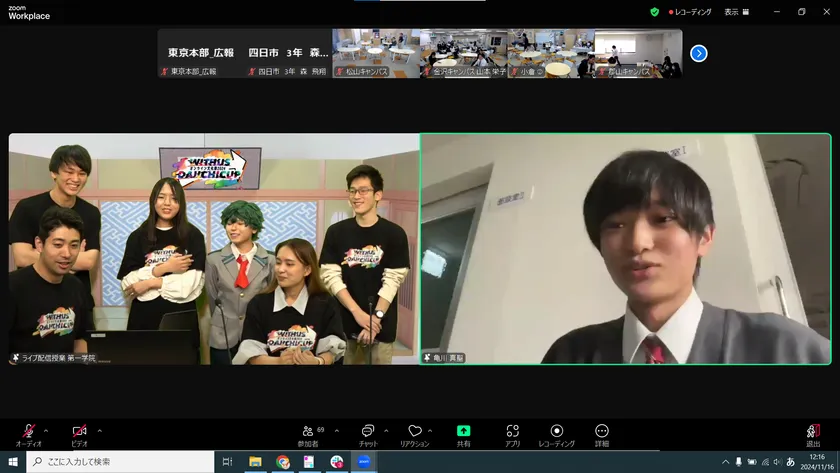Select the 郡山キャンパス participant thumbnail
The image size is (840, 473).
pyautogui.click(x=638, y=53)
